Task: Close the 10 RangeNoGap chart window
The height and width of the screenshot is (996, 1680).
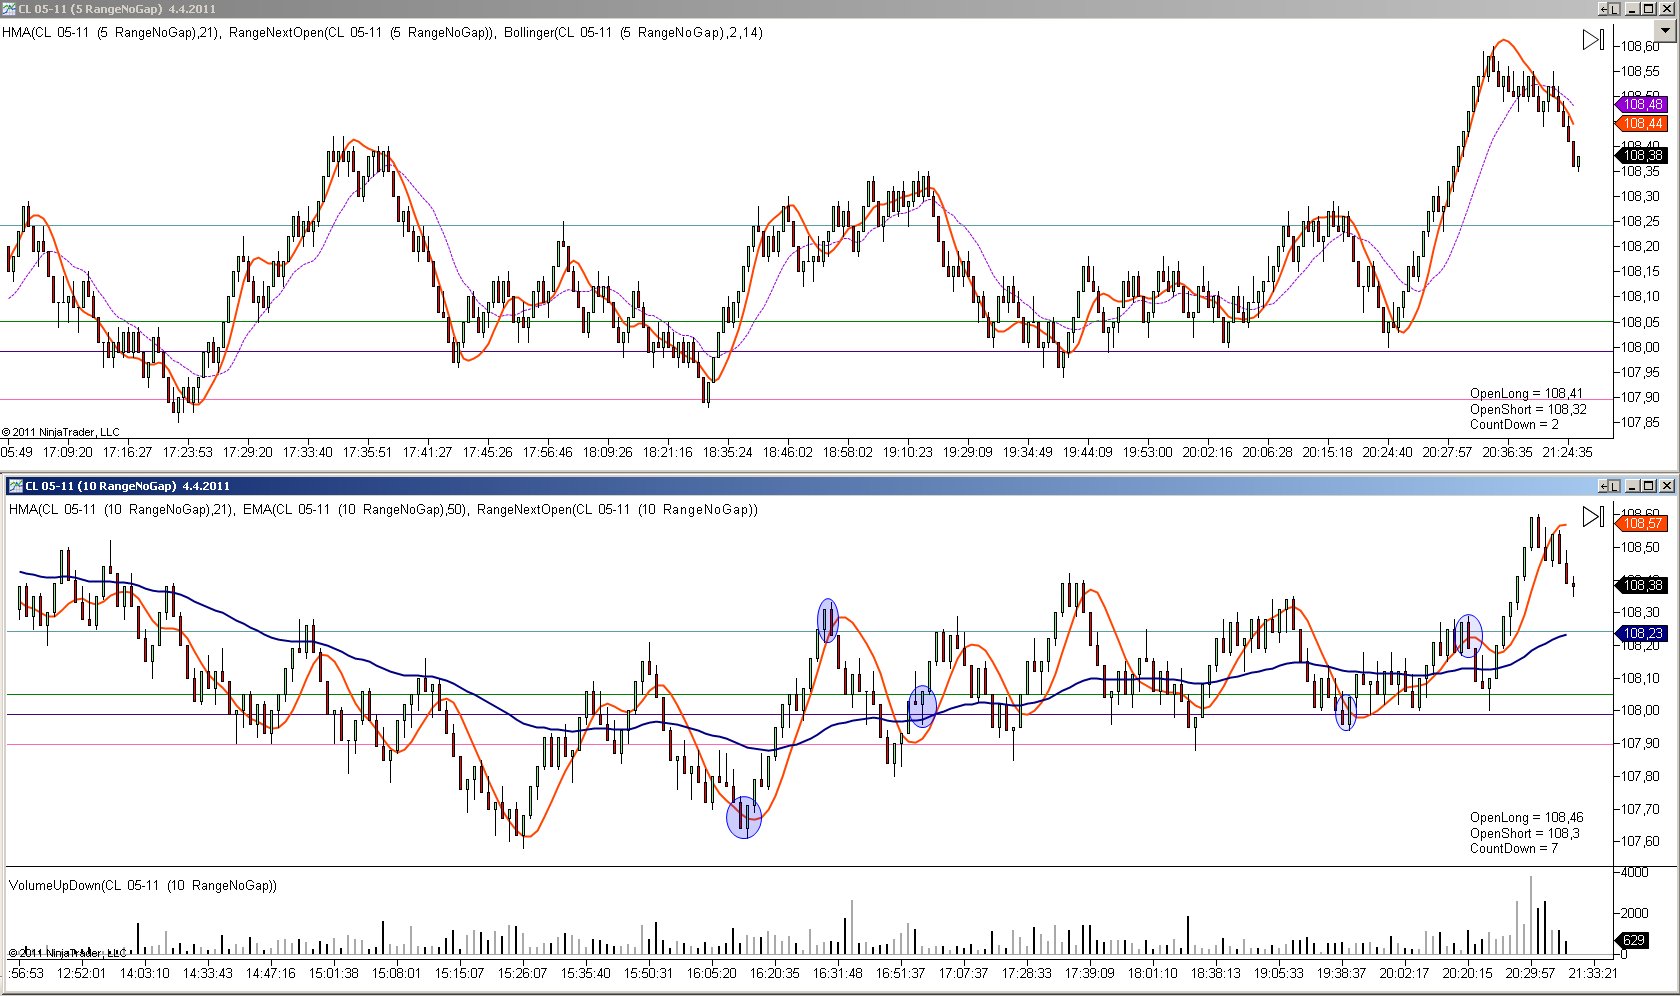Action: pyautogui.click(x=1667, y=486)
